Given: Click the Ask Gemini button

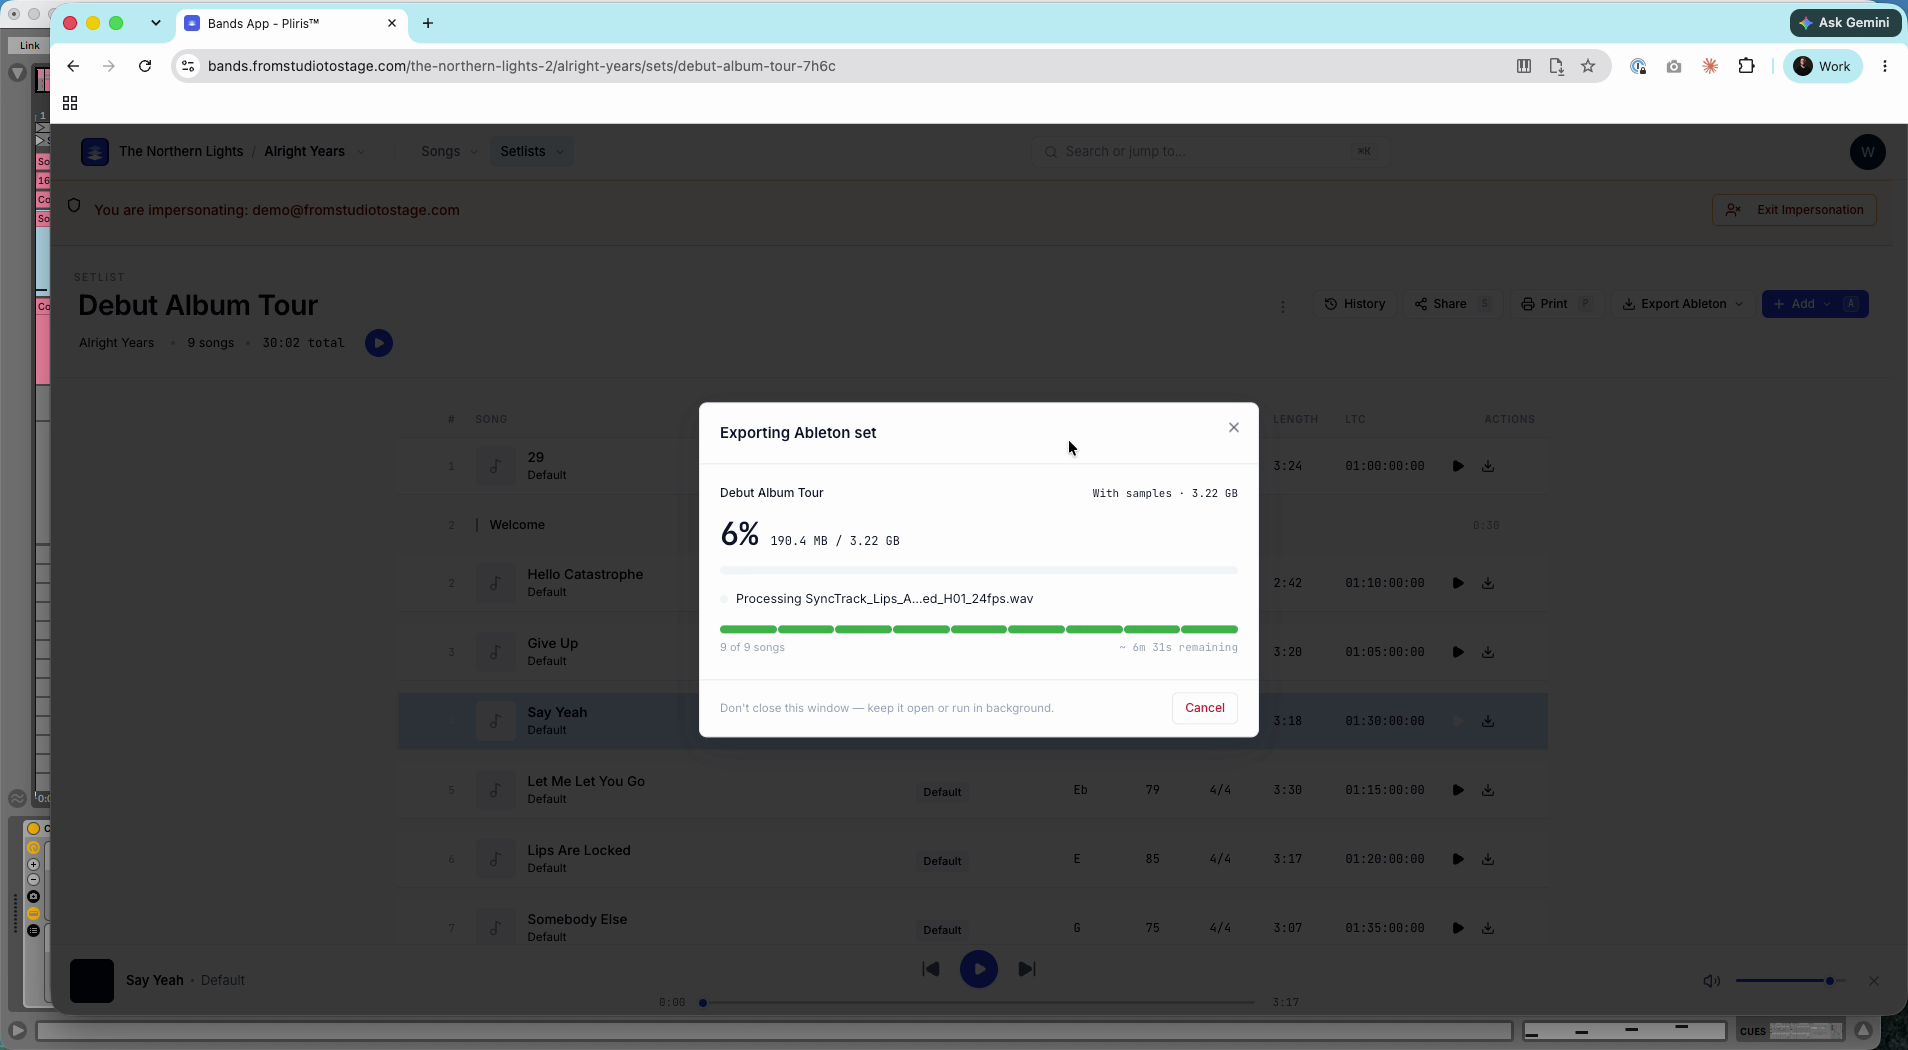Looking at the screenshot, I should [x=1845, y=22].
